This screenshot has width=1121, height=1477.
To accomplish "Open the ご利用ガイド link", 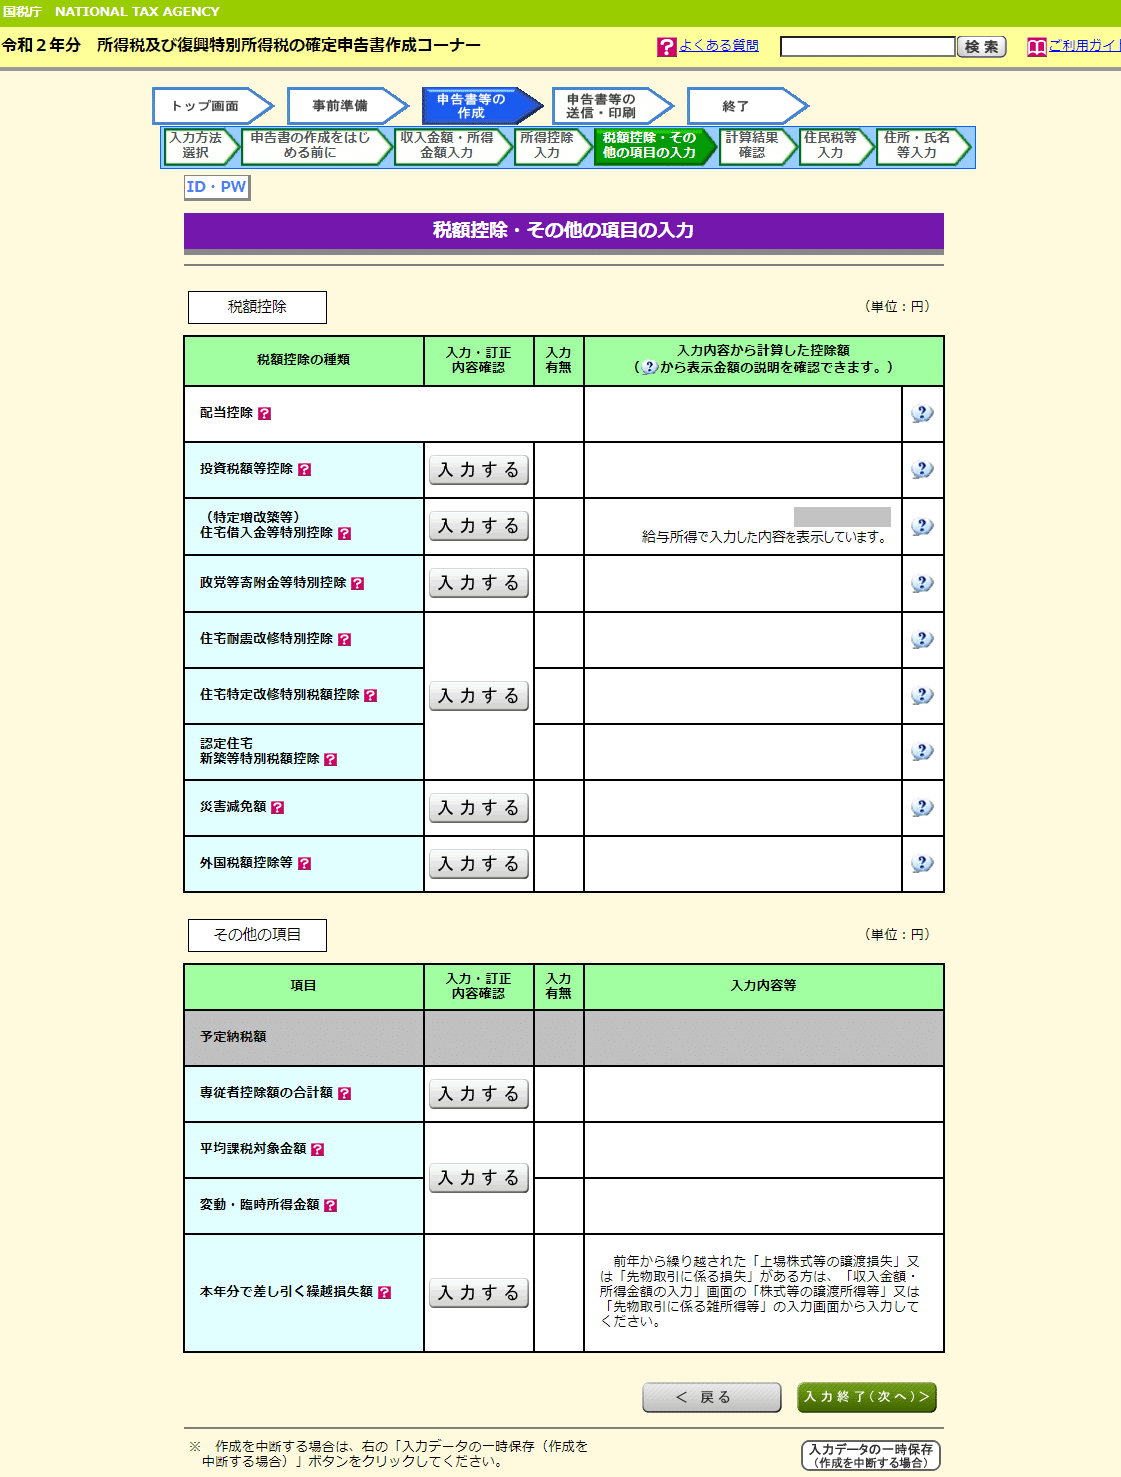I will (x=1084, y=46).
